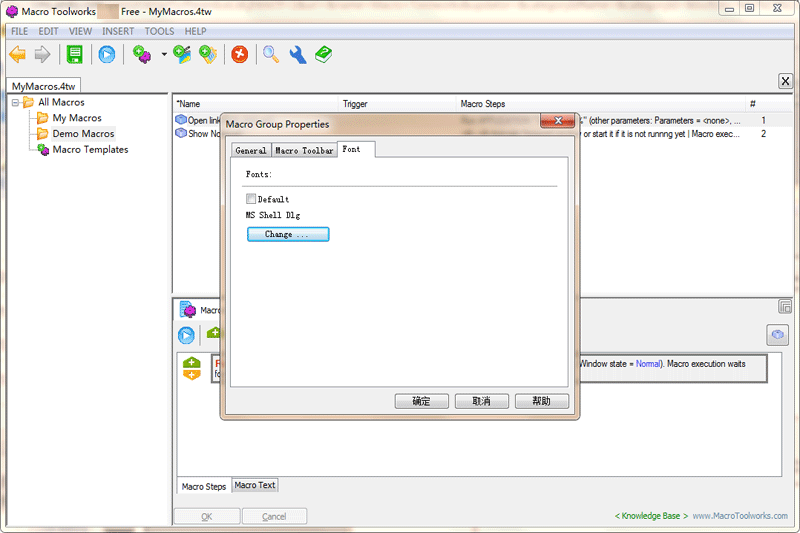Open the EDIT menu
Viewport: 800px width, 533px height.
pyautogui.click(x=48, y=31)
